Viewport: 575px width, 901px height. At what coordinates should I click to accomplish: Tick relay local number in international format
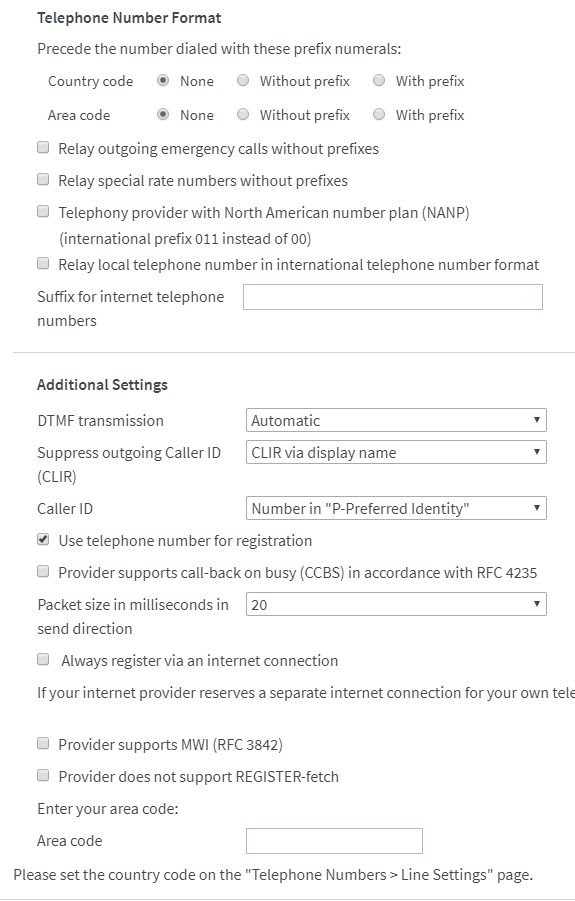click(43, 263)
